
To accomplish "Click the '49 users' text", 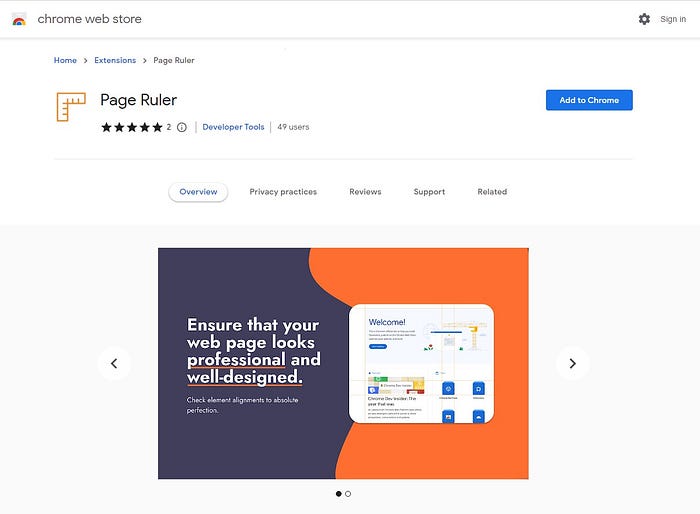I will [293, 127].
